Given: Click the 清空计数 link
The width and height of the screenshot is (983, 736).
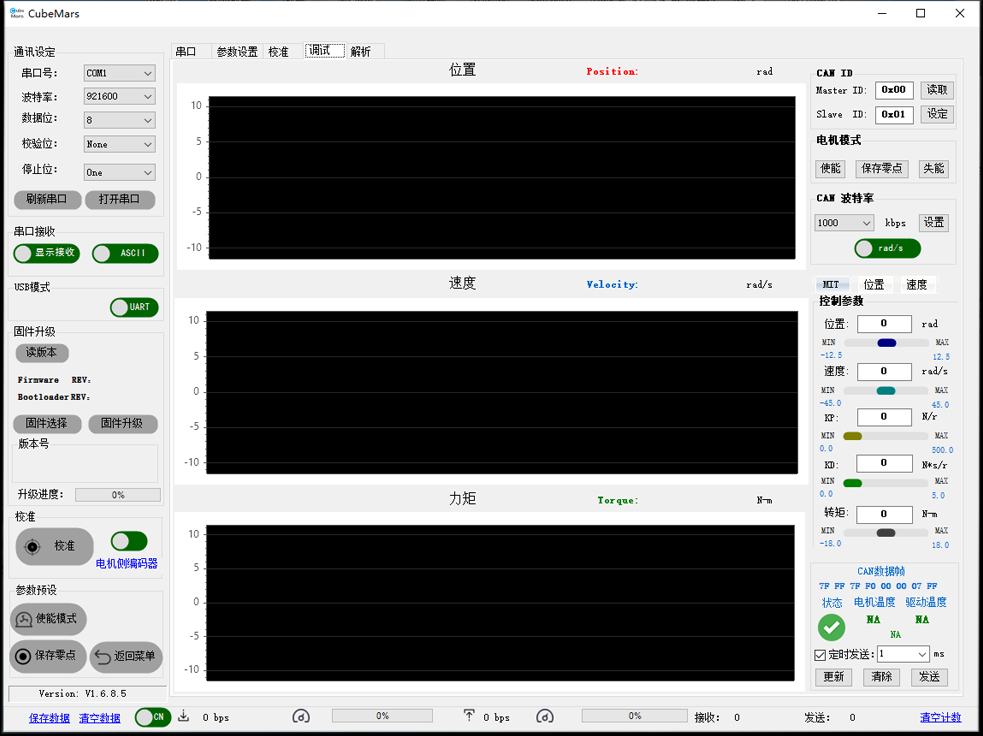Looking at the screenshot, I should [940, 717].
